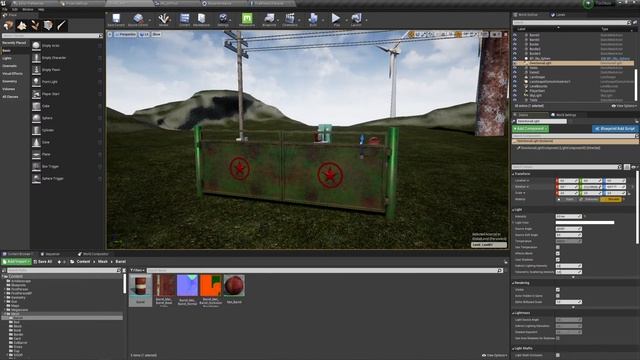640x360 pixels.
Task: Open Source Control toolbar icon
Action: 138,19
